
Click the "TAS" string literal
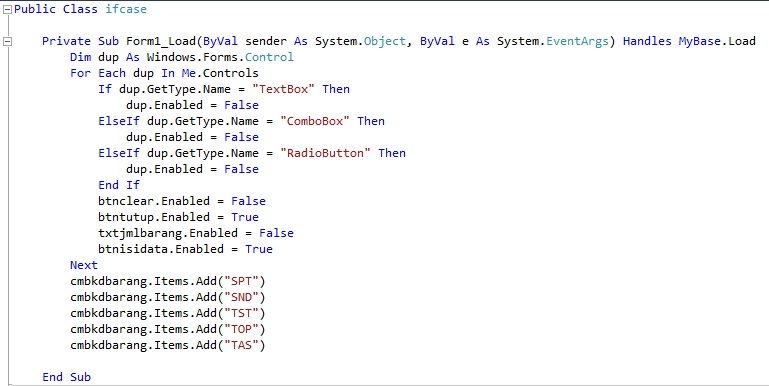pyautogui.click(x=241, y=345)
